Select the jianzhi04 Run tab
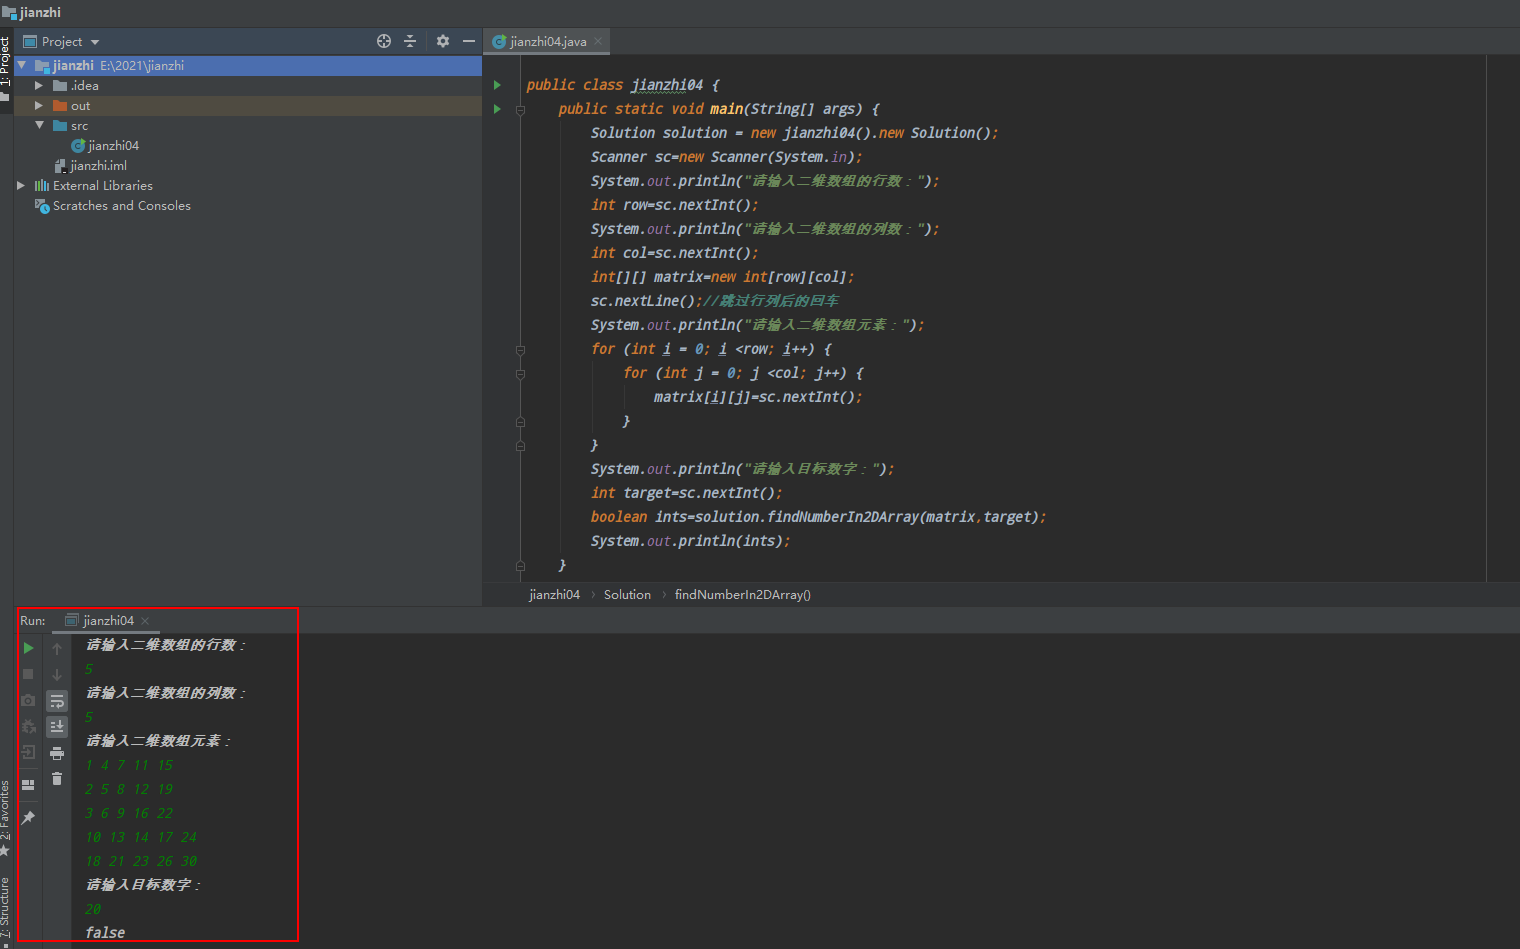This screenshot has height=949, width=1520. 108,620
